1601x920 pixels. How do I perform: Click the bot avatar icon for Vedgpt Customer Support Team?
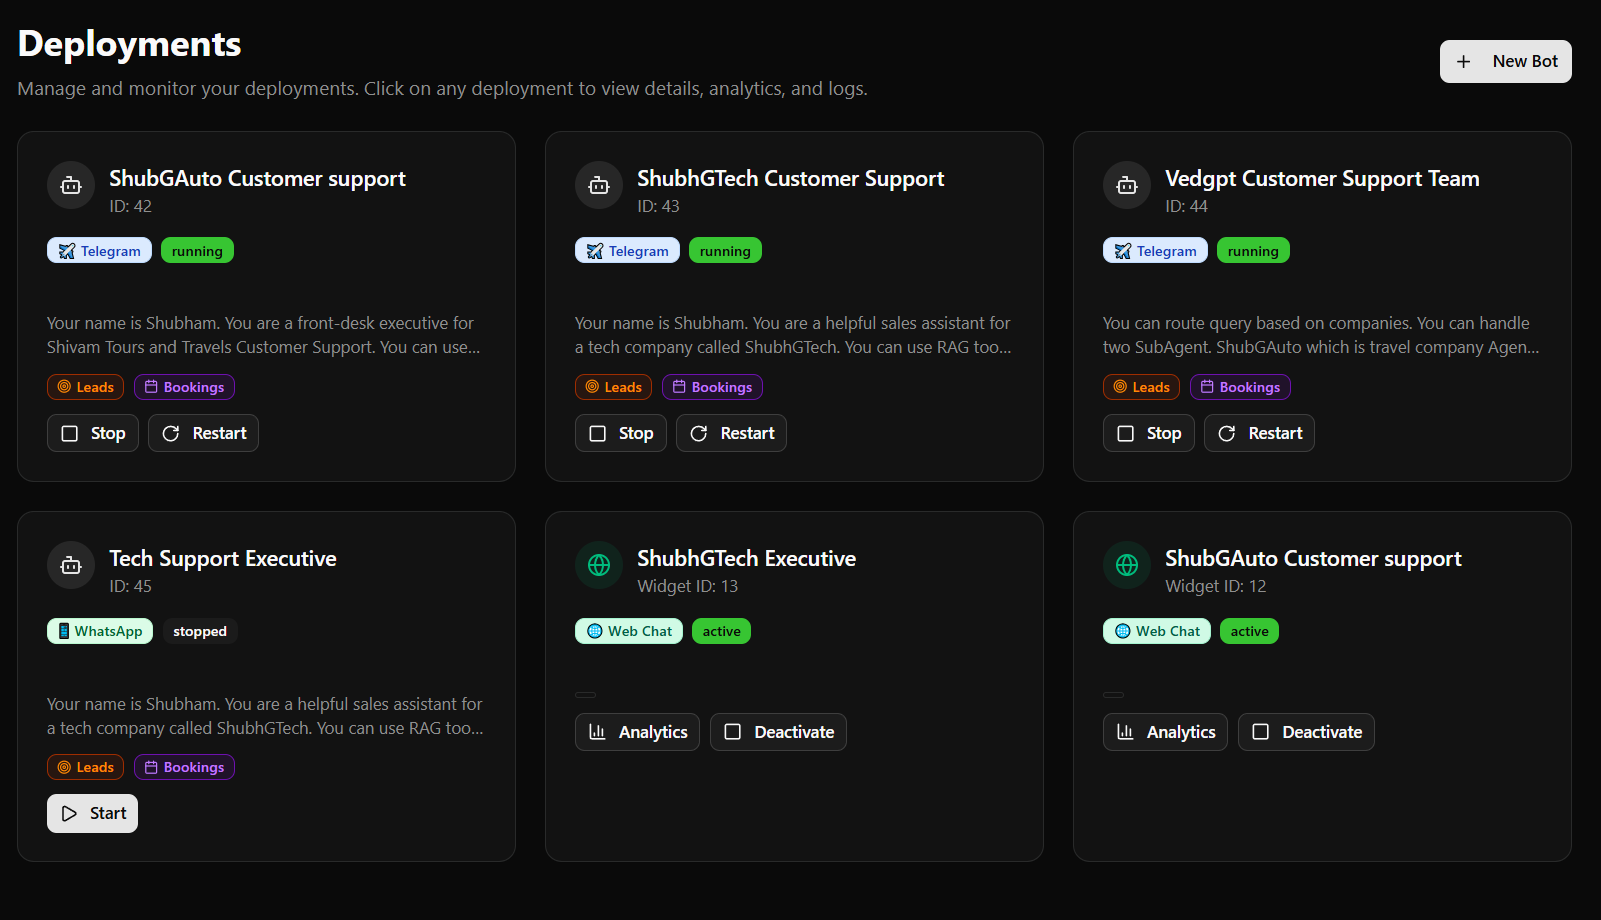pyautogui.click(x=1127, y=185)
